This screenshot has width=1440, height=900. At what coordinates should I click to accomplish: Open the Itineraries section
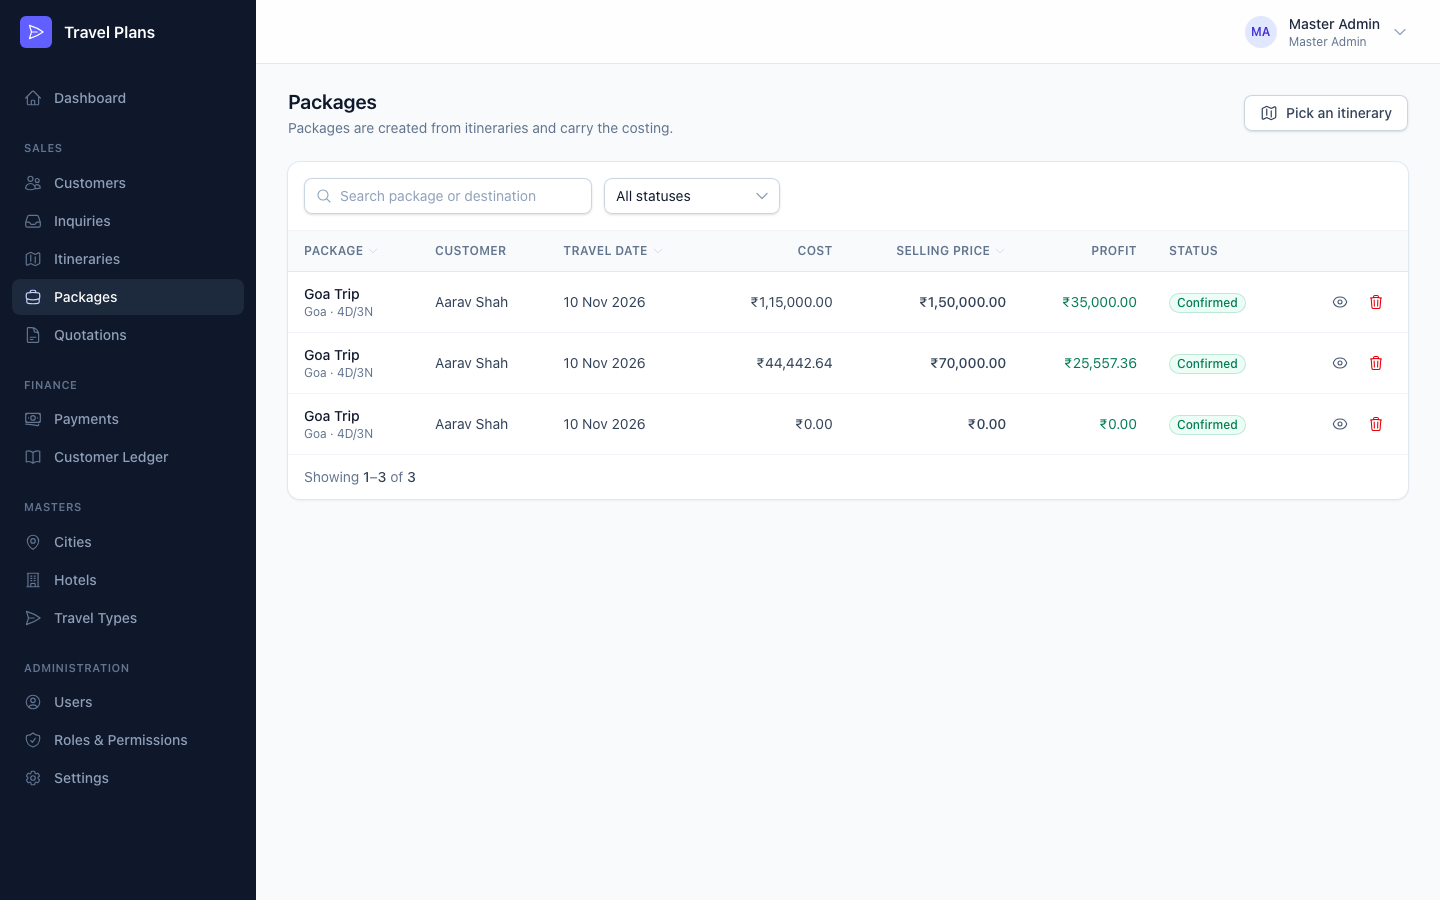pos(128,259)
